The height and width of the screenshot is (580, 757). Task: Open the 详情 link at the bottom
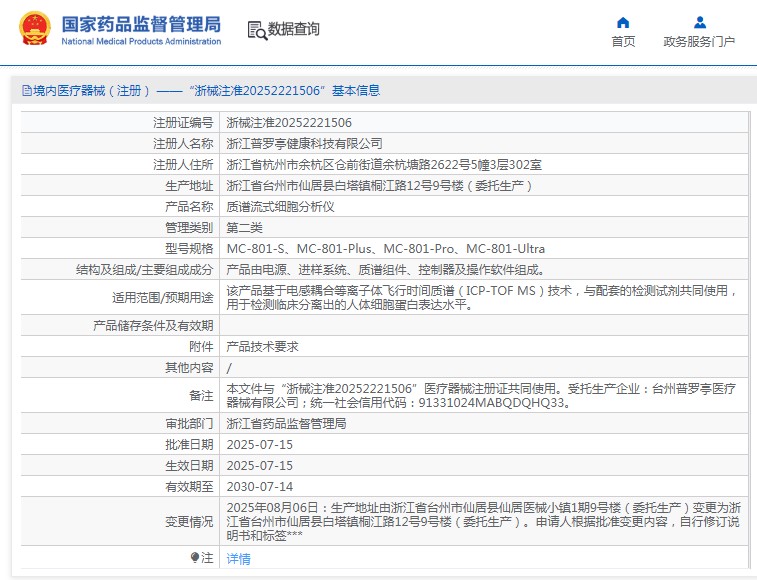[238, 558]
